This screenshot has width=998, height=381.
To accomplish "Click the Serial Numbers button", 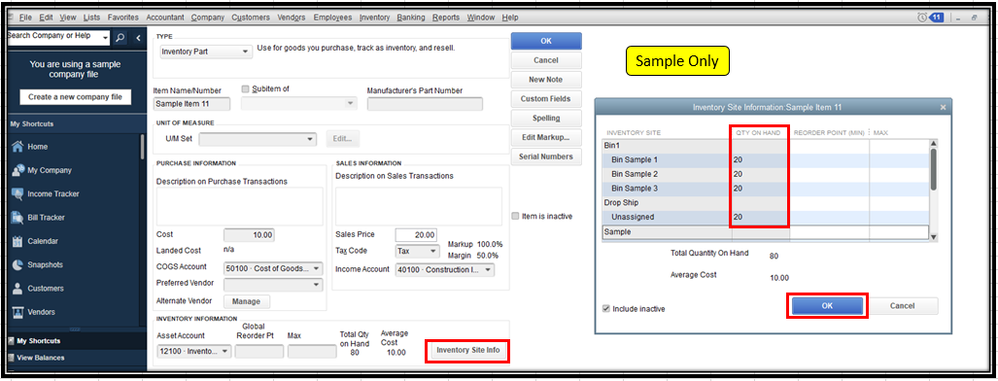I will (546, 156).
